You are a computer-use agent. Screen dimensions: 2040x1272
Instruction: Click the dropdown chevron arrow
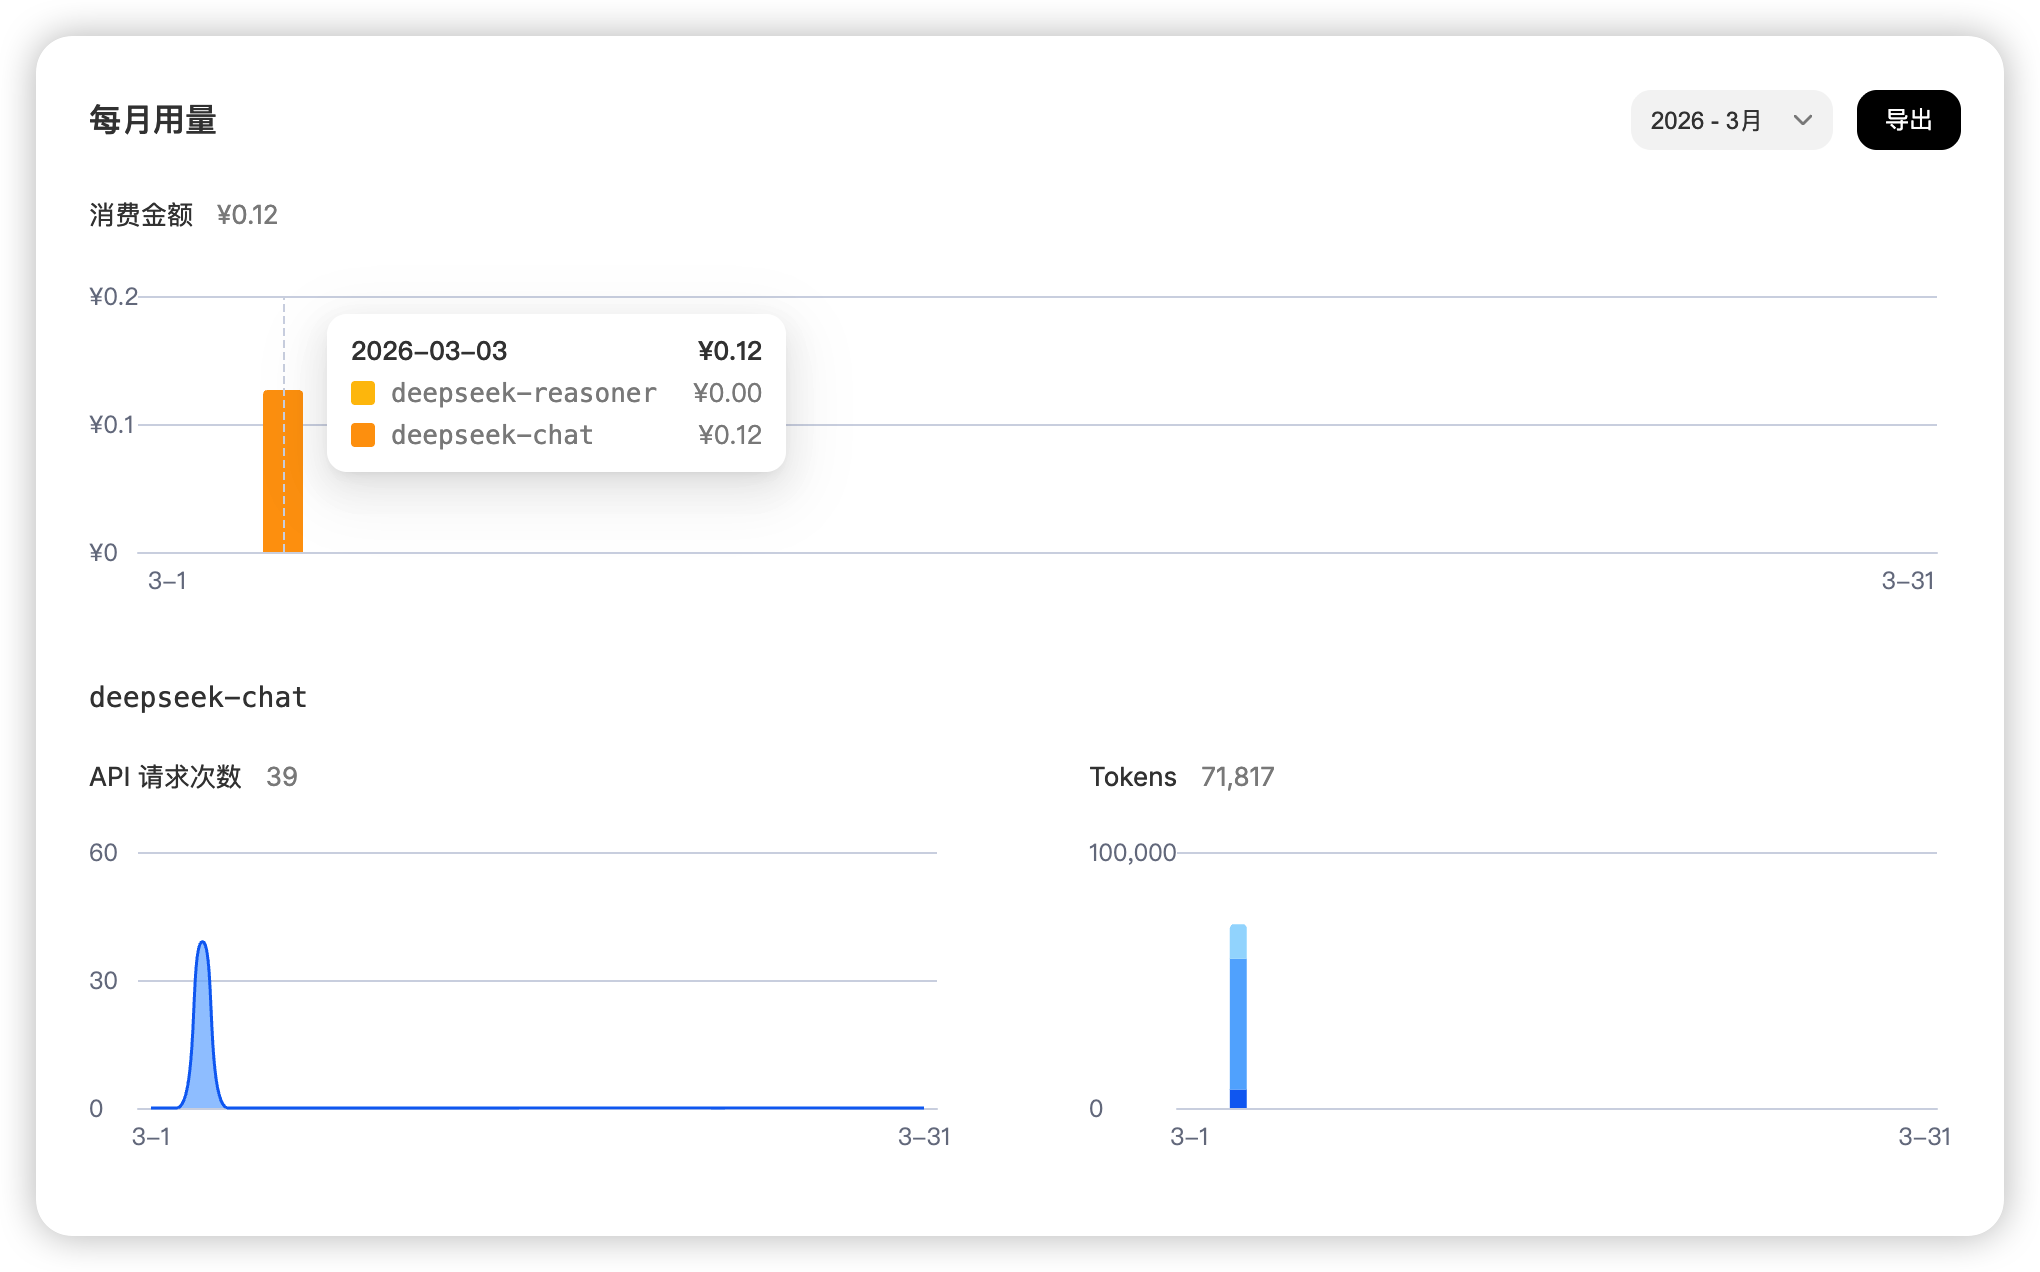[x=1802, y=121]
